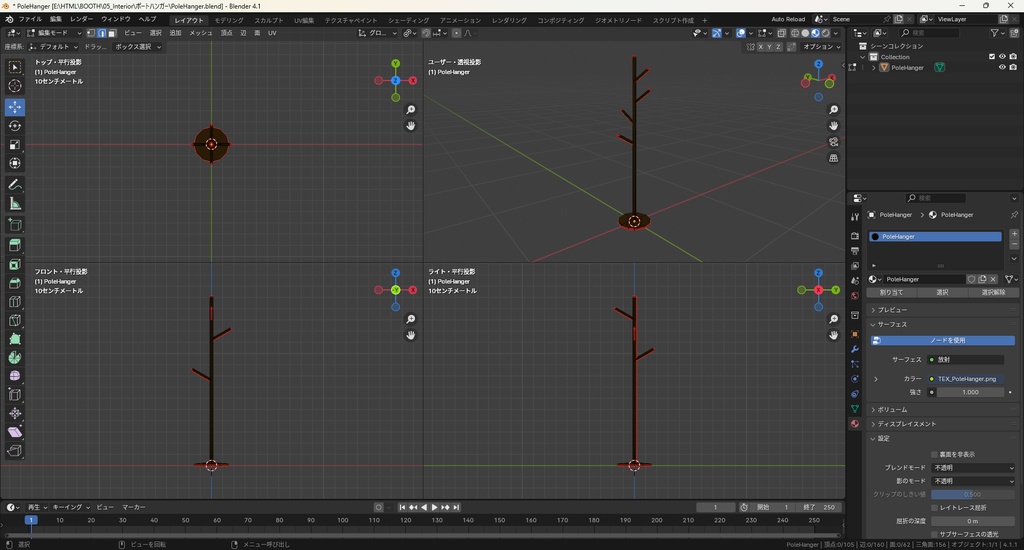Screen dimensions: 1024x550
Task: Enable the 裏面を非表示 checkbox
Action: tap(934, 454)
